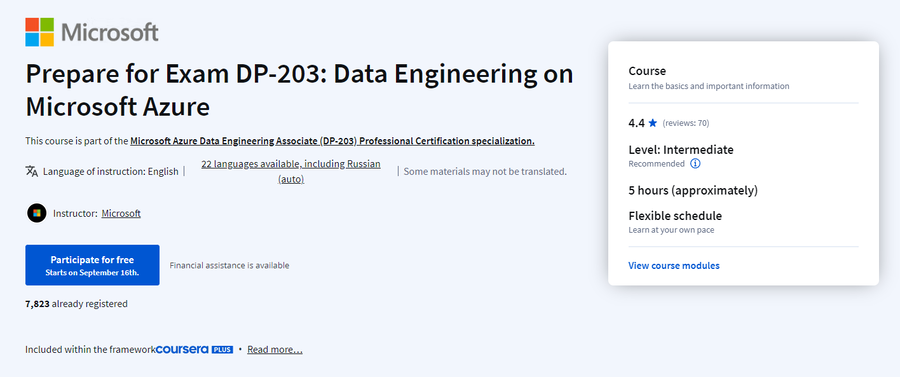The image size is (900, 377).
Task: Click the 7,823 already registered text
Action: [76, 304]
